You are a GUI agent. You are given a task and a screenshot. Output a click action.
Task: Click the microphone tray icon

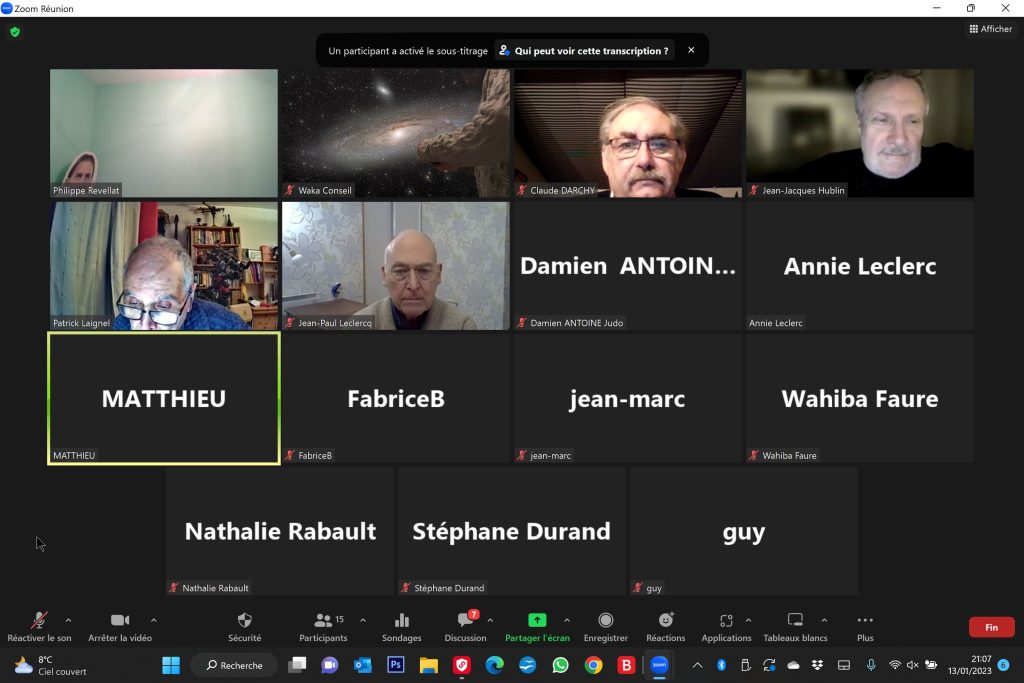click(871, 665)
